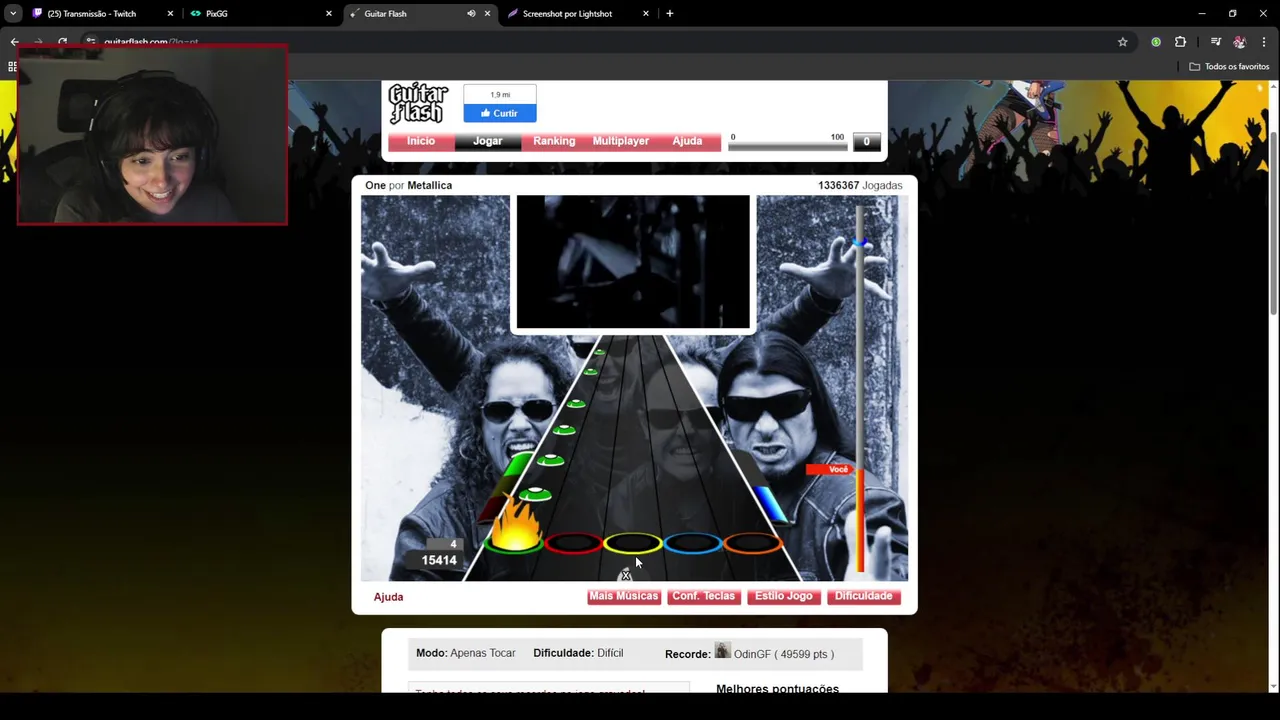Open the tab search dropdown arrow
The width and height of the screenshot is (1280, 720).
click(x=12, y=14)
